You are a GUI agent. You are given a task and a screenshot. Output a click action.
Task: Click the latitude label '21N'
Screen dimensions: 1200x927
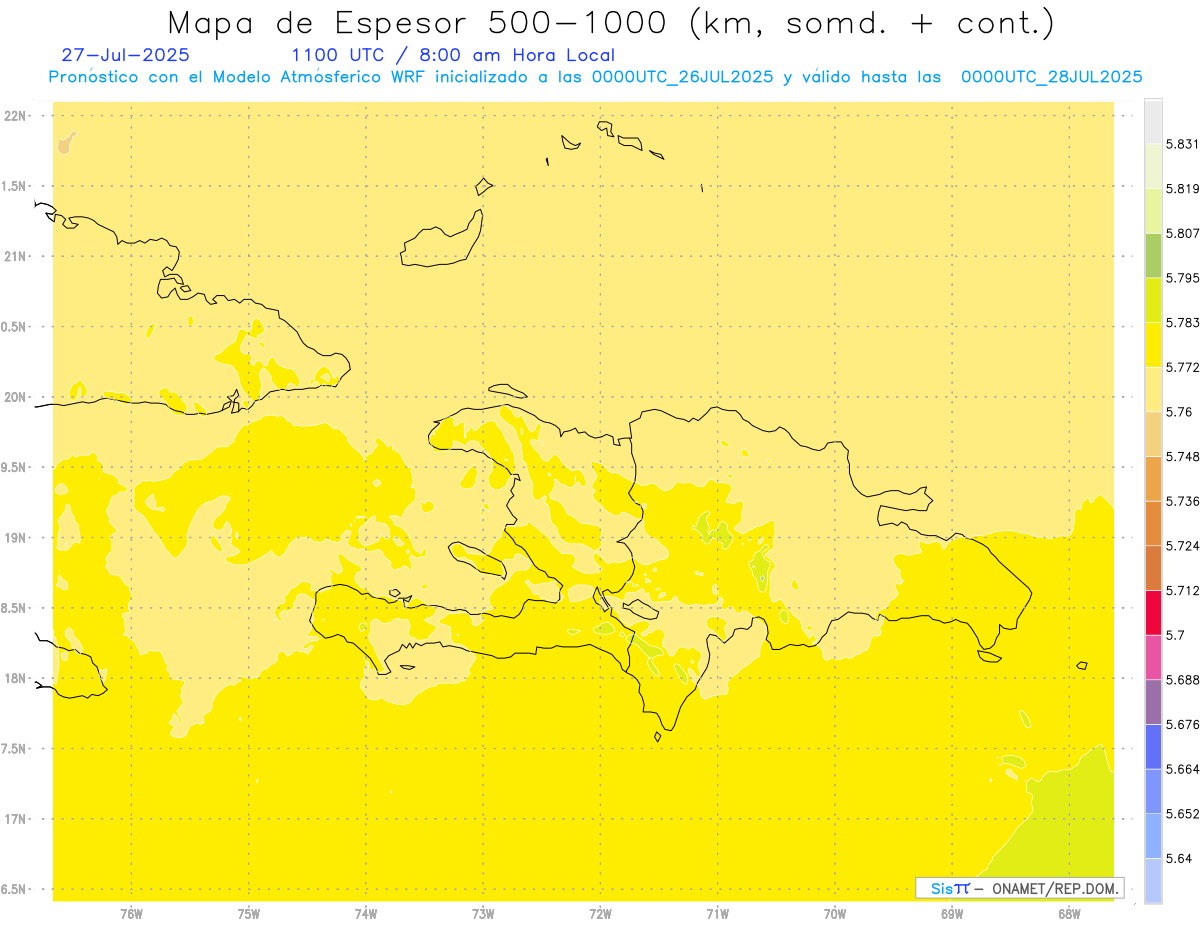pyautogui.click(x=15, y=257)
